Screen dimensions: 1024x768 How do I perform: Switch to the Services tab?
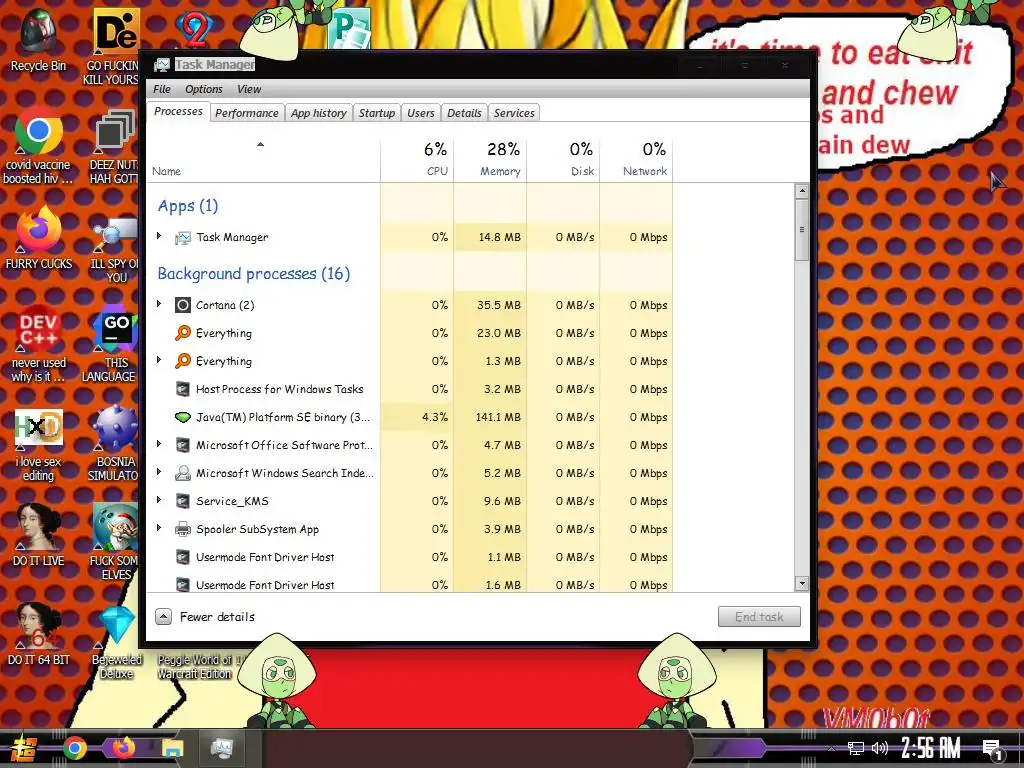coord(514,113)
